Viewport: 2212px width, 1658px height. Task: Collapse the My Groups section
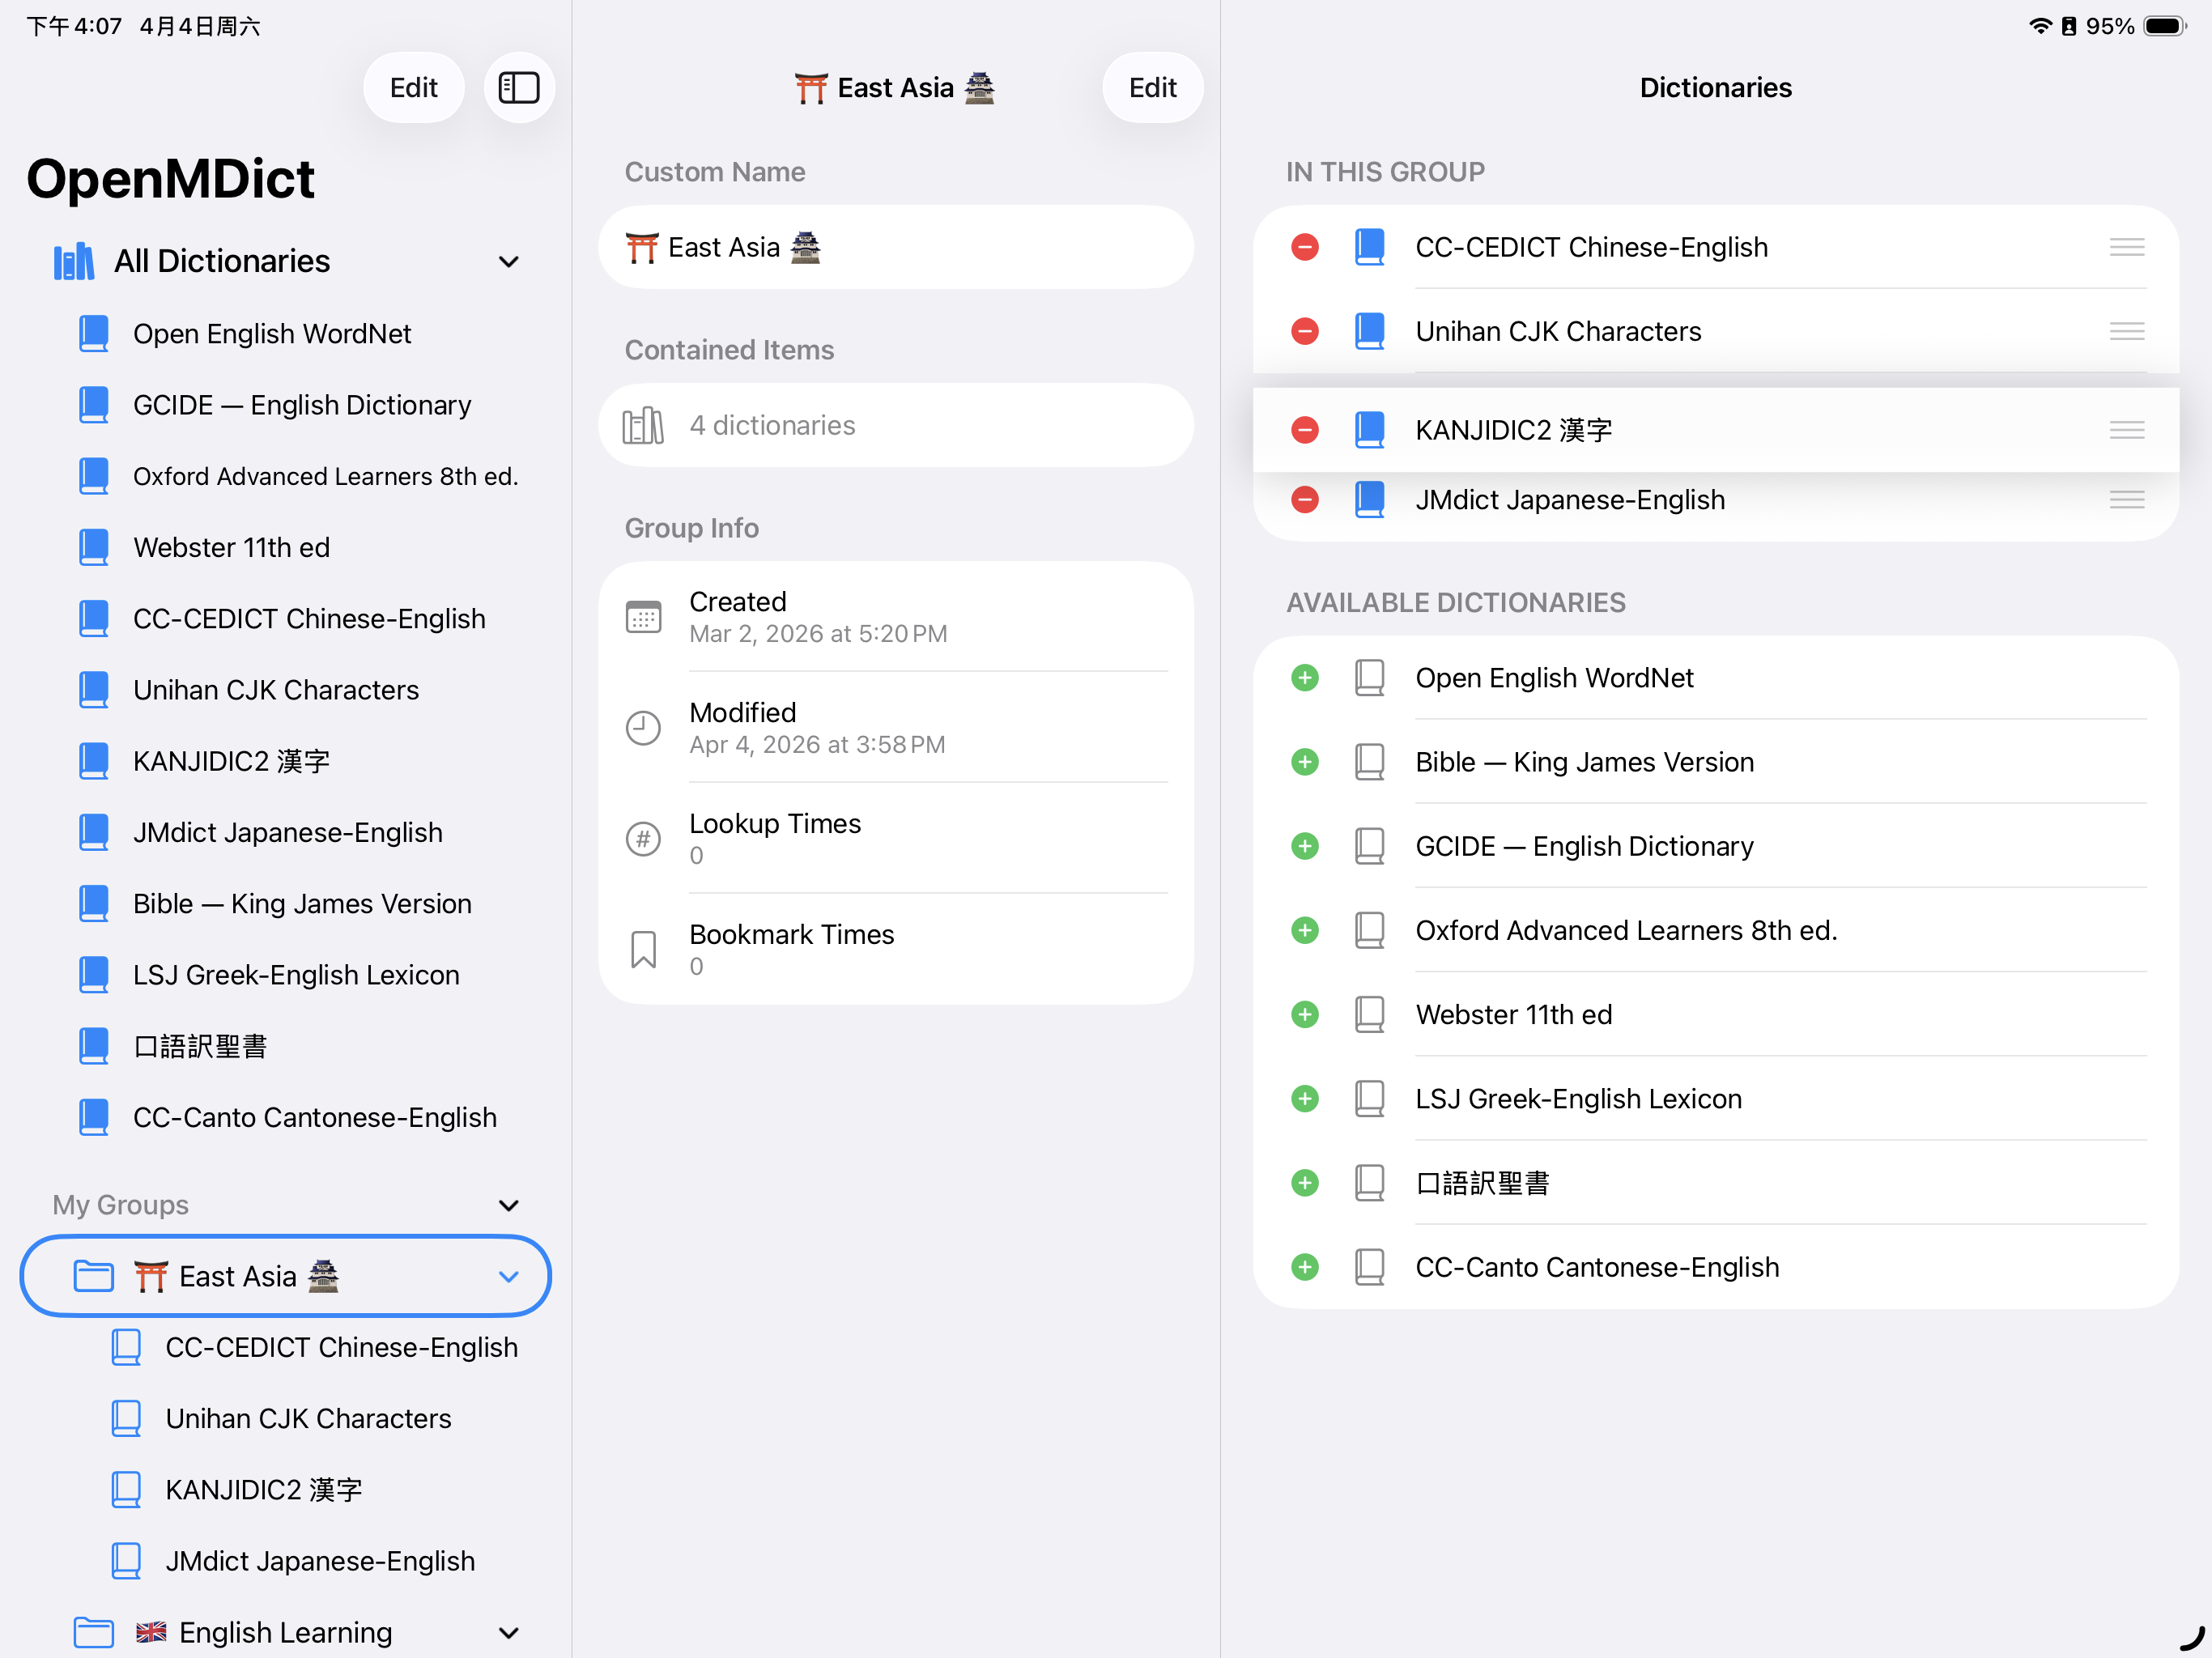[x=508, y=1205]
